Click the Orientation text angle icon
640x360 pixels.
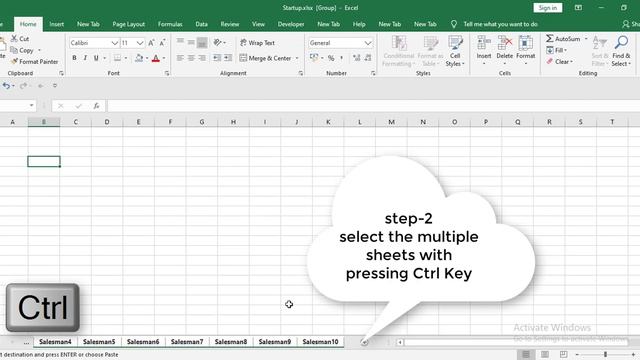[218, 42]
